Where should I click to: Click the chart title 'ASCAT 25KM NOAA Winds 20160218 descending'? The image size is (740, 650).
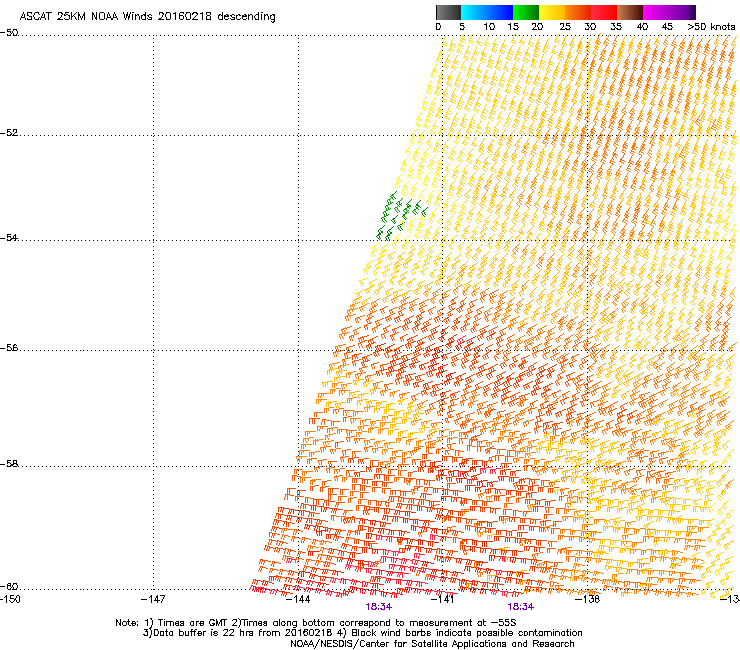[x=147, y=16]
